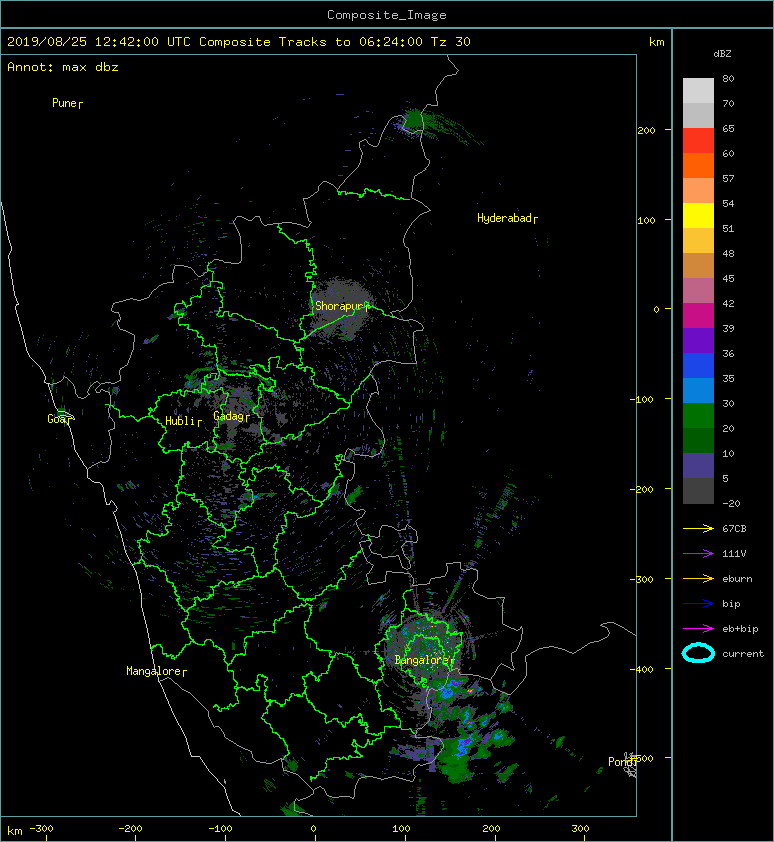Click the Mangalore city label
This screenshot has height=842, width=774.
click(x=156, y=671)
